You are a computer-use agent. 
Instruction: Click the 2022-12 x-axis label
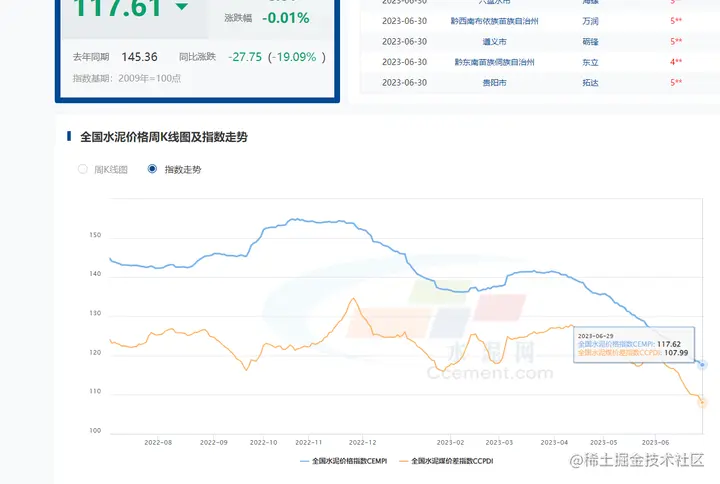[x=362, y=443]
